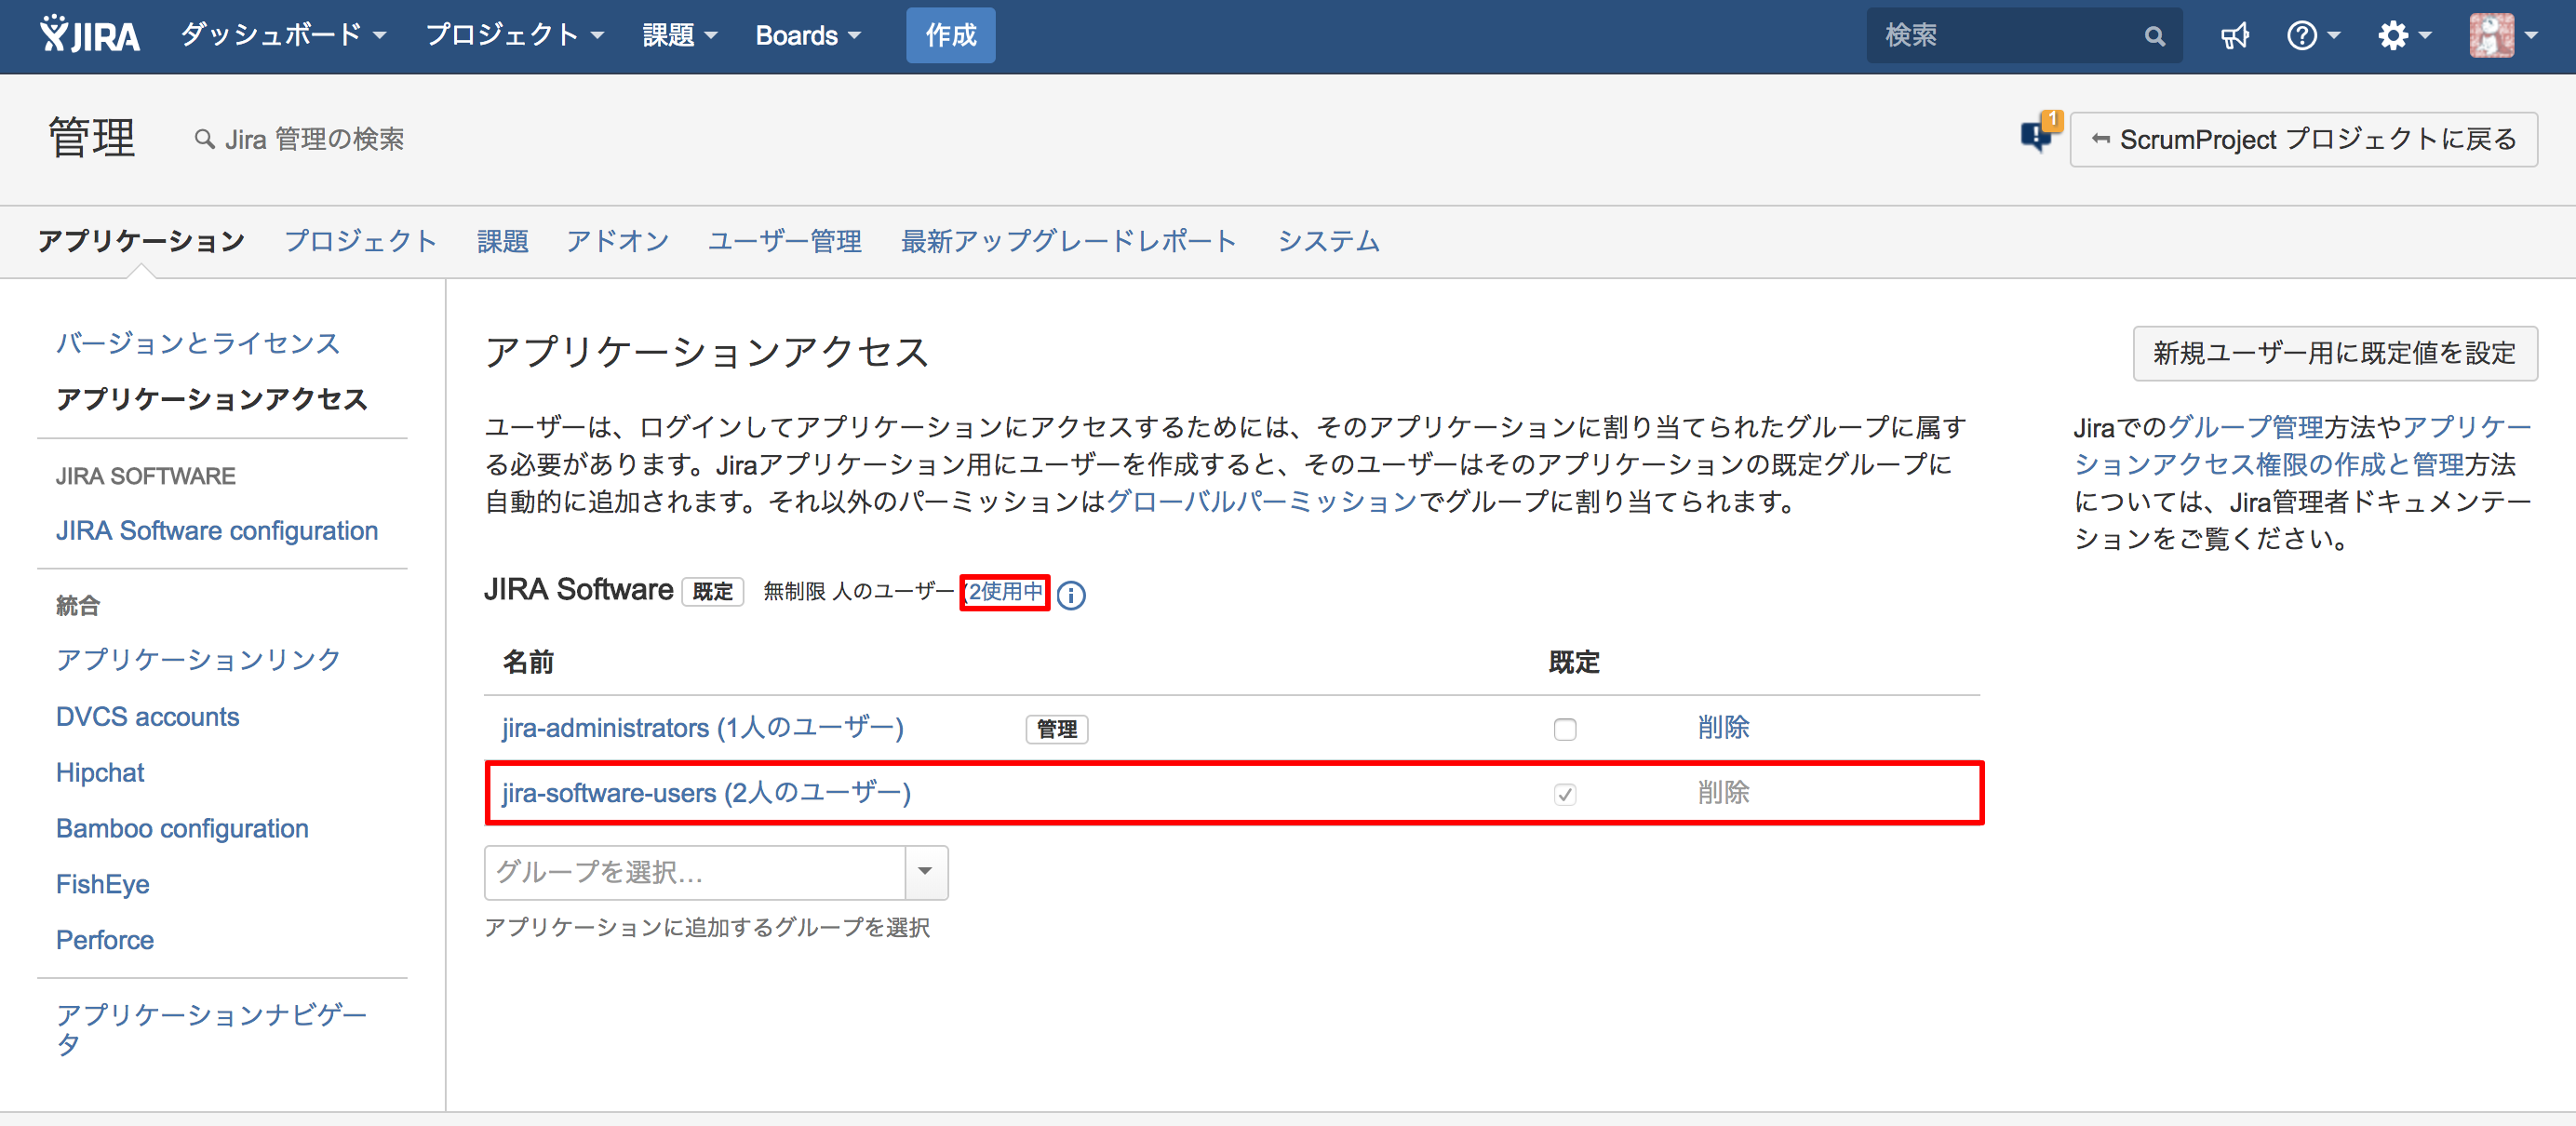Click the info icon next to 2使用中
The image size is (2576, 1126).
click(1071, 595)
